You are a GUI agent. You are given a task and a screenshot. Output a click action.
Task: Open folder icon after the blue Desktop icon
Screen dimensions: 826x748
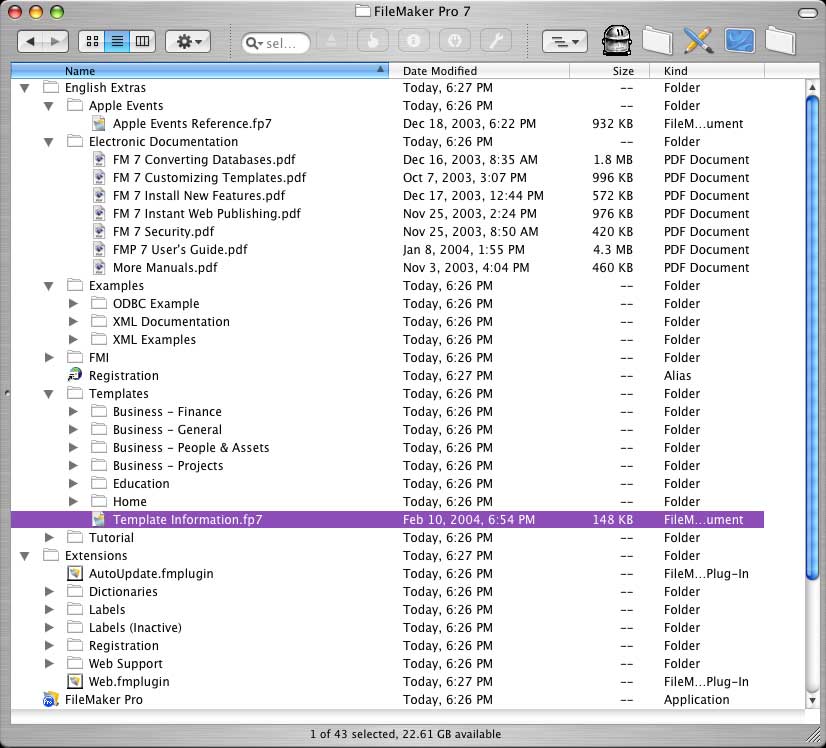780,40
